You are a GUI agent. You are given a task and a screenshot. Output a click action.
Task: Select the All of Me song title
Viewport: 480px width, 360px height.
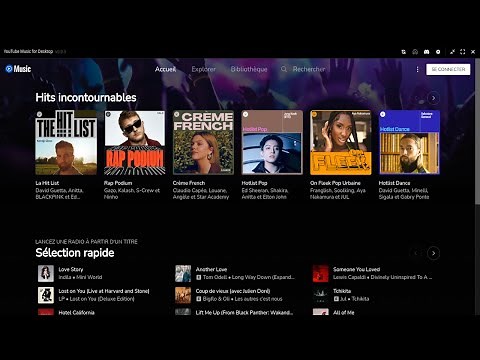[343, 312]
